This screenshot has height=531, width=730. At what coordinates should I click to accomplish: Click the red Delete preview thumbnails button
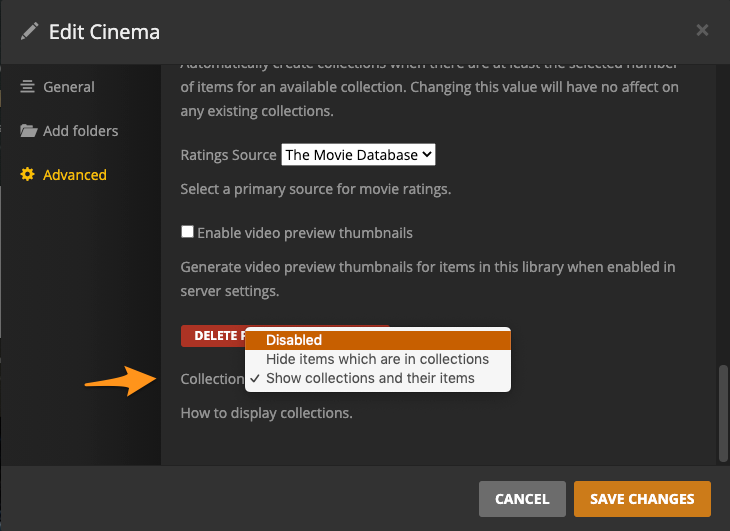[212, 336]
